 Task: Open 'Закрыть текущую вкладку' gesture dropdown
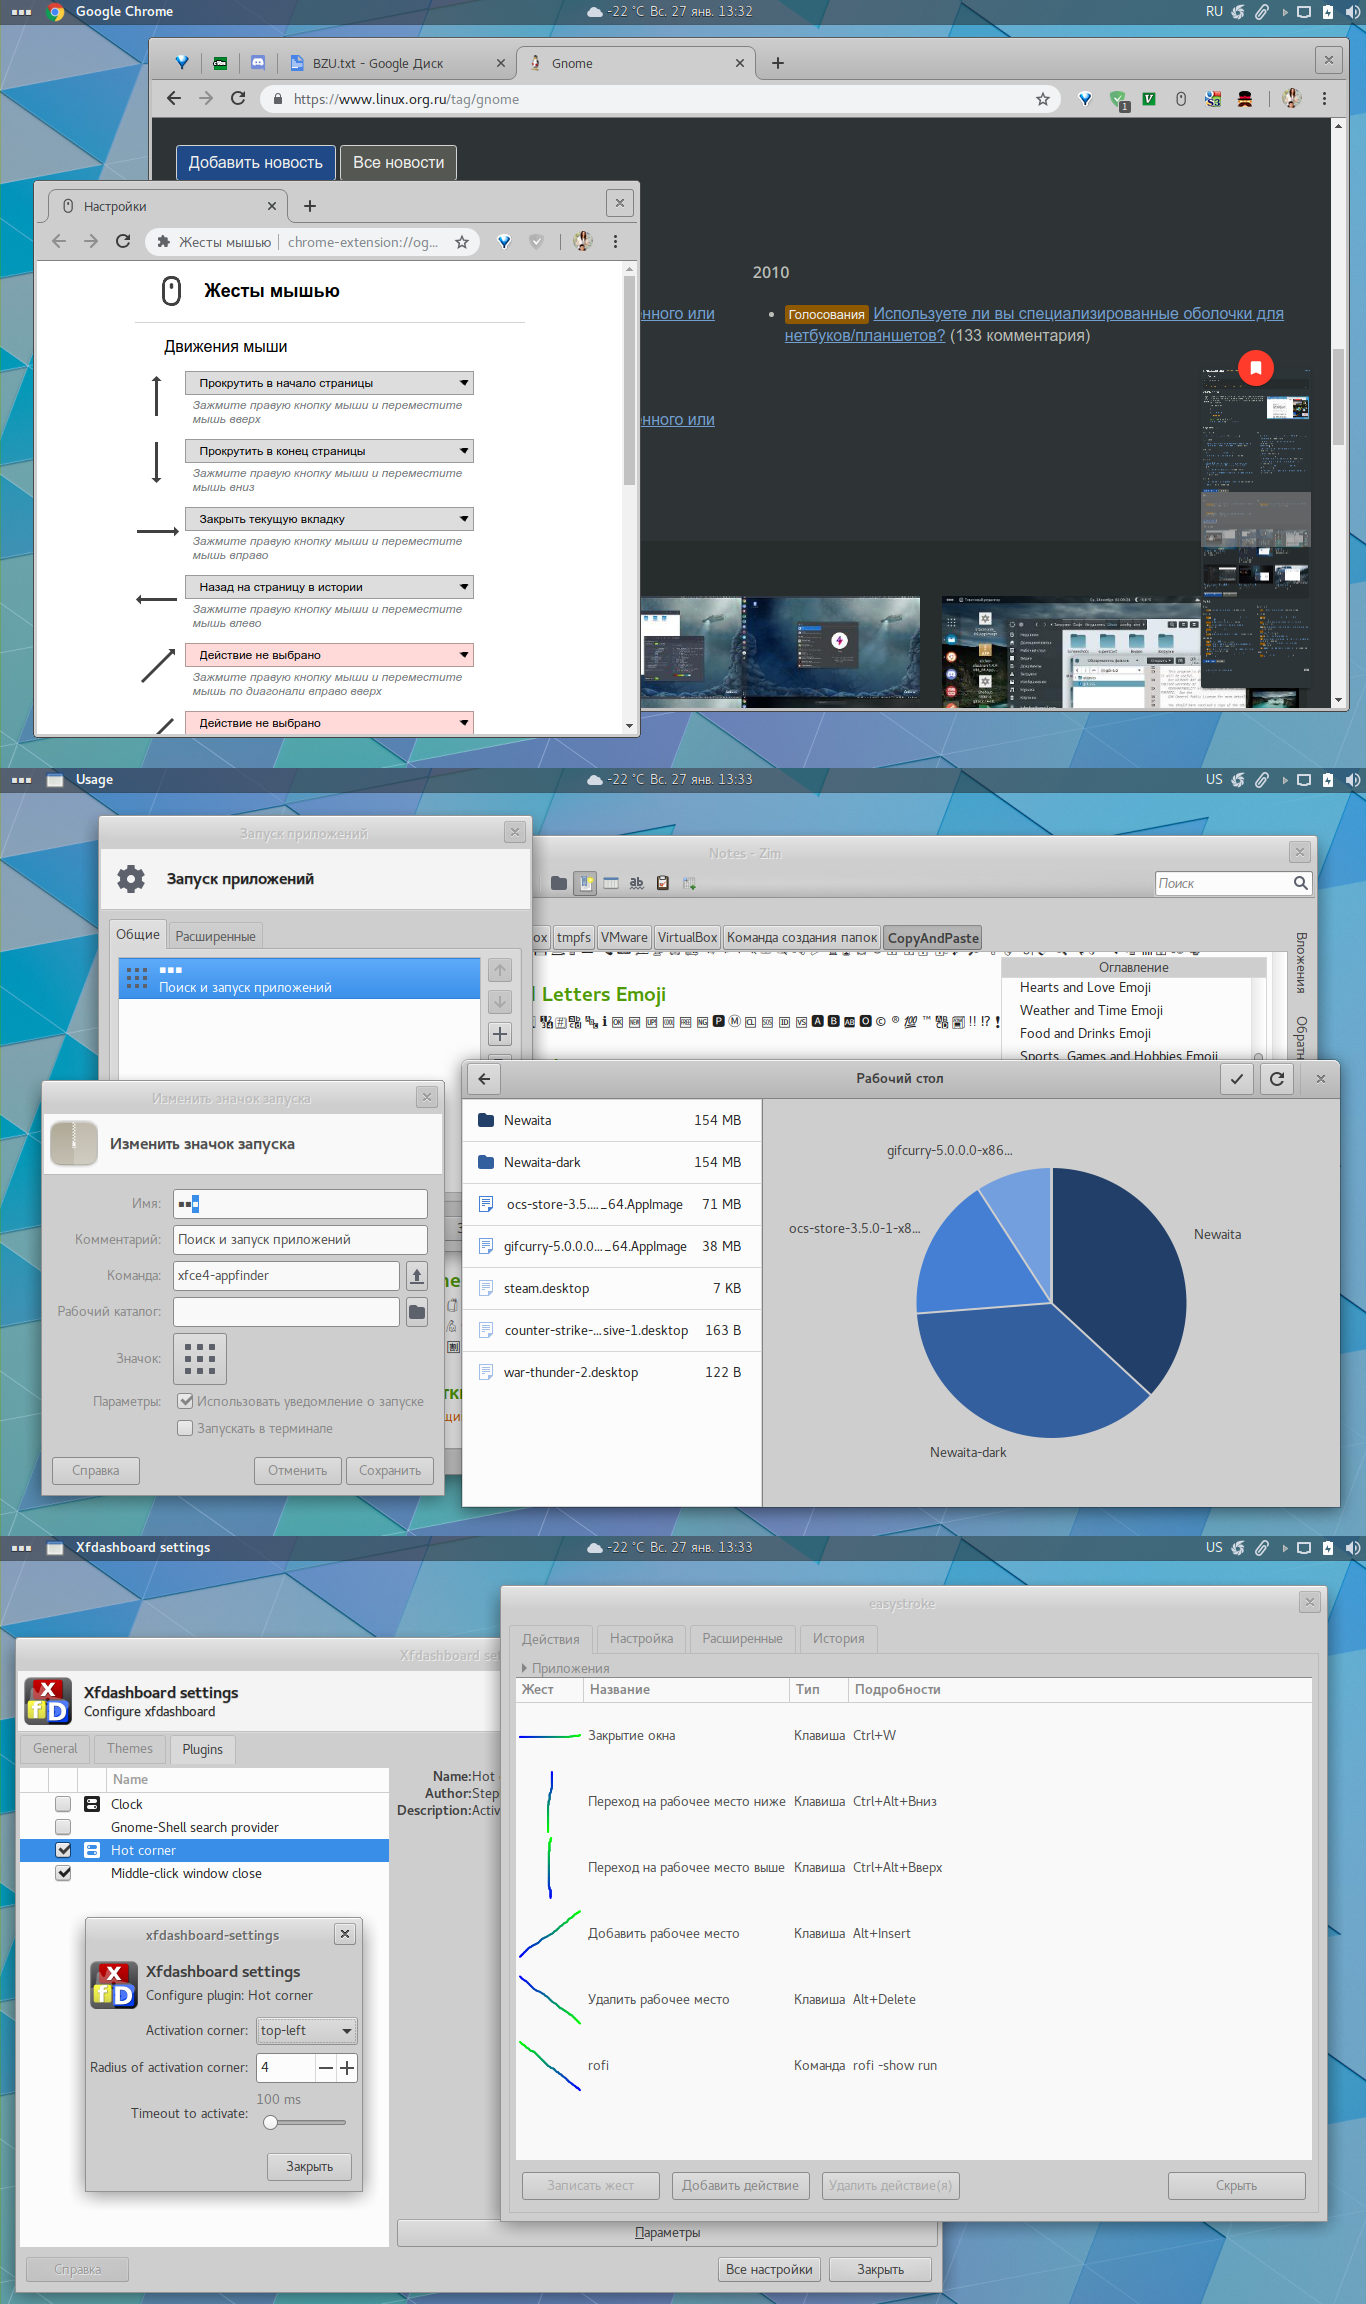[x=329, y=519]
